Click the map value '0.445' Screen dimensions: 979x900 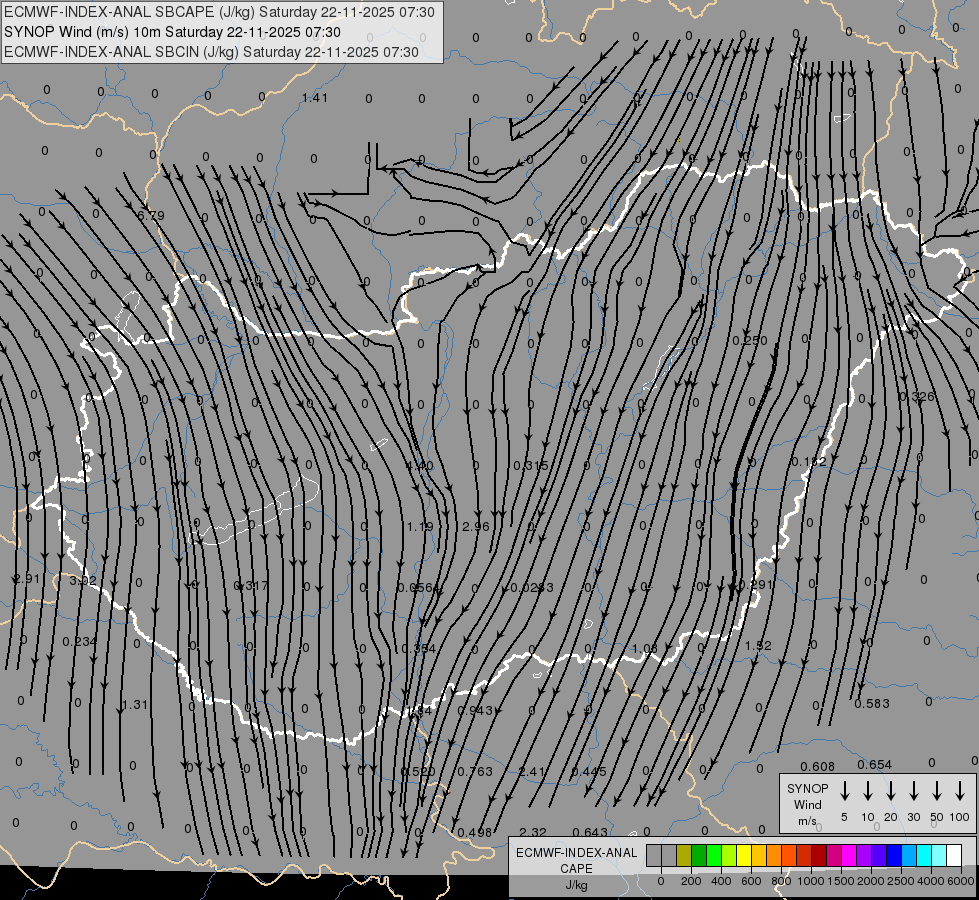(589, 771)
